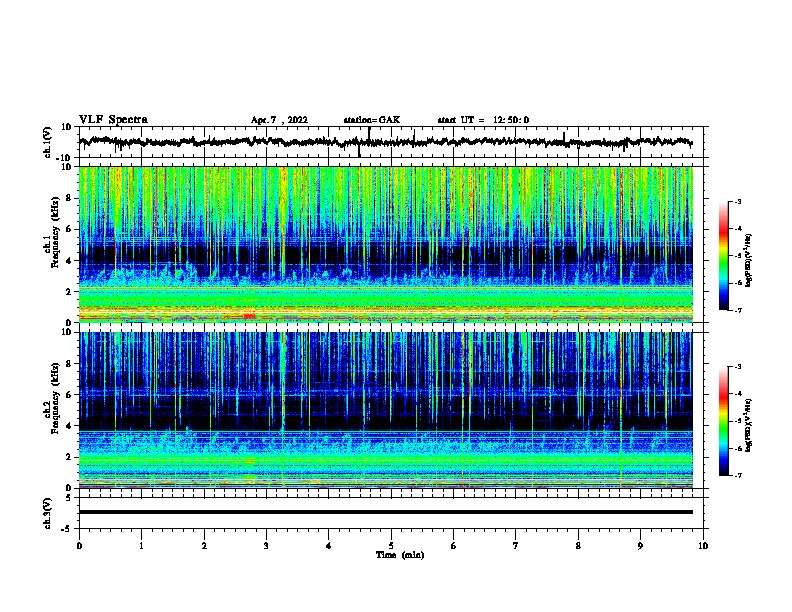Screen dimensions: 792x612
Task: Click the ch.1 color bar log(PSD) label
Action: (x=749, y=260)
